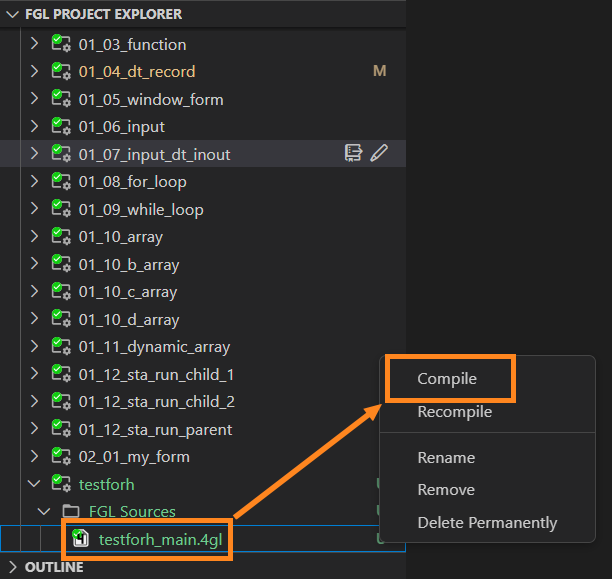Click the project icon of 02_01_my_form
612x579 pixels.
(x=60, y=457)
